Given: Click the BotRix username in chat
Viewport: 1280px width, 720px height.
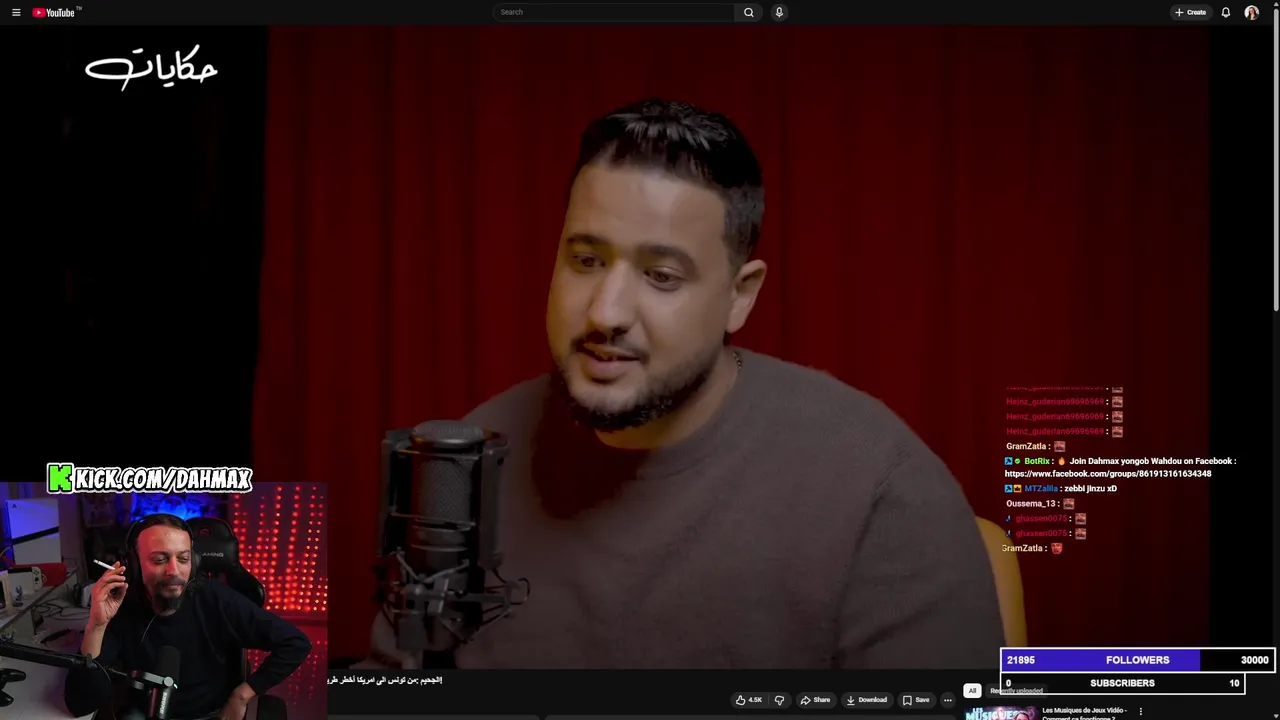Looking at the screenshot, I should tap(1037, 461).
